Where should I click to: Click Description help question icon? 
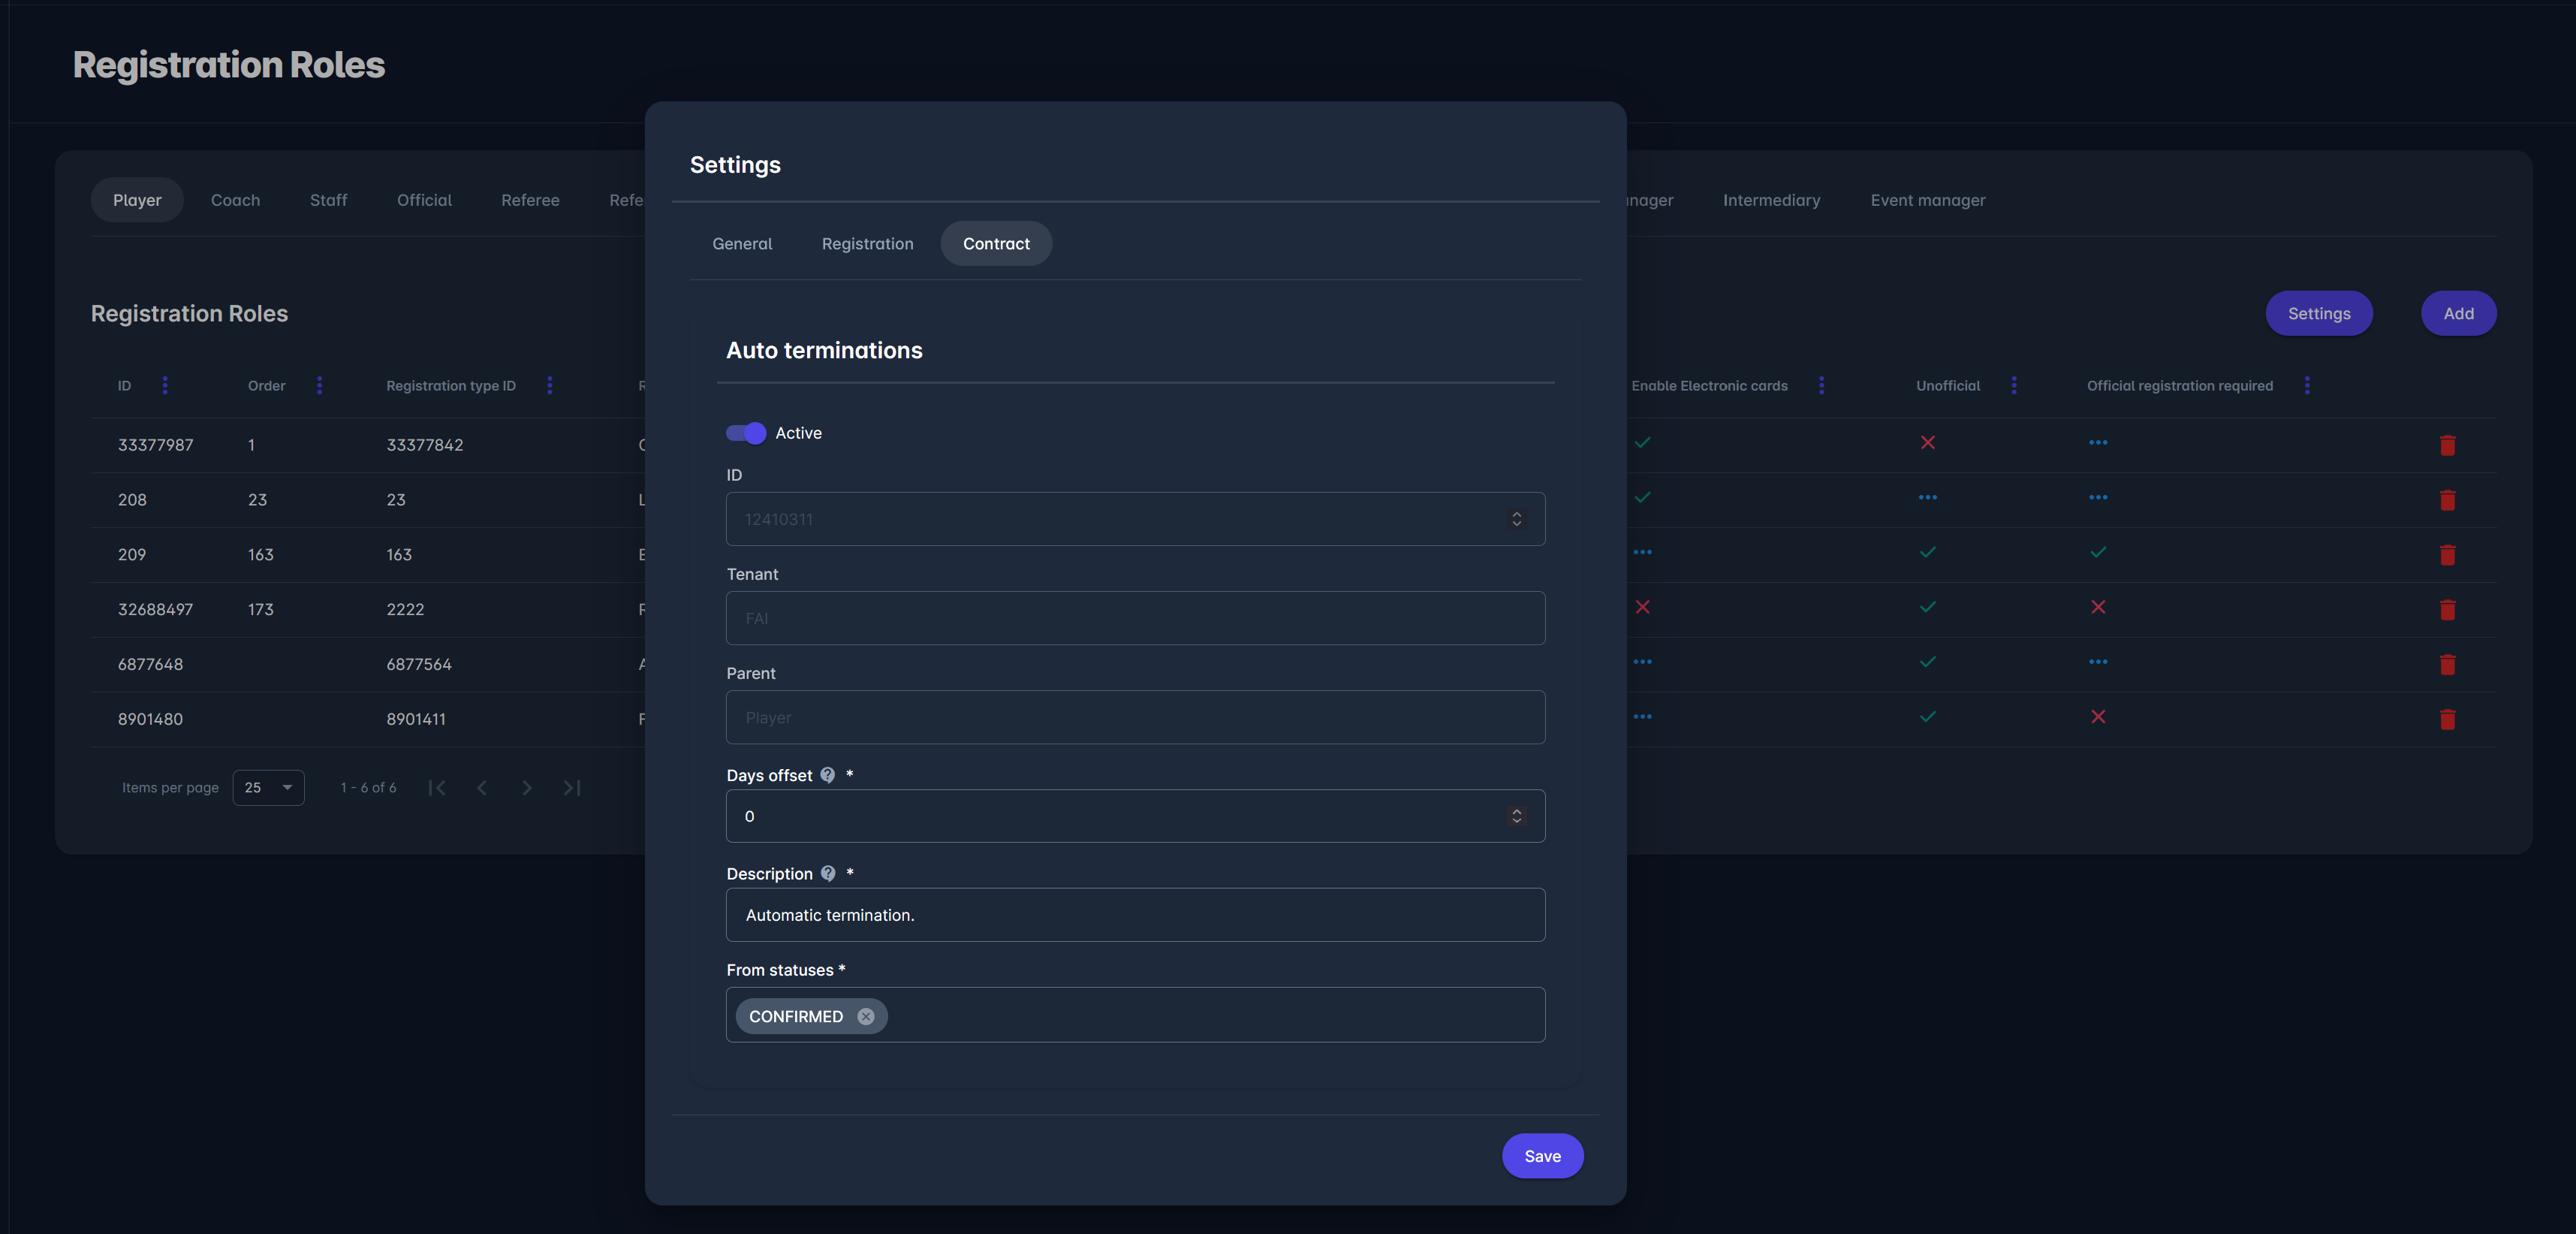coord(827,873)
